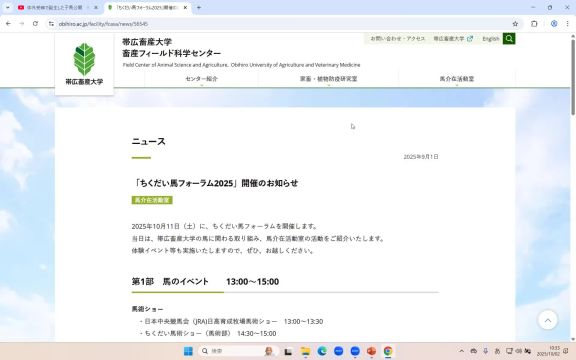Expand the センター紹介 menu
The image size is (576, 360).
pyautogui.click(x=201, y=79)
